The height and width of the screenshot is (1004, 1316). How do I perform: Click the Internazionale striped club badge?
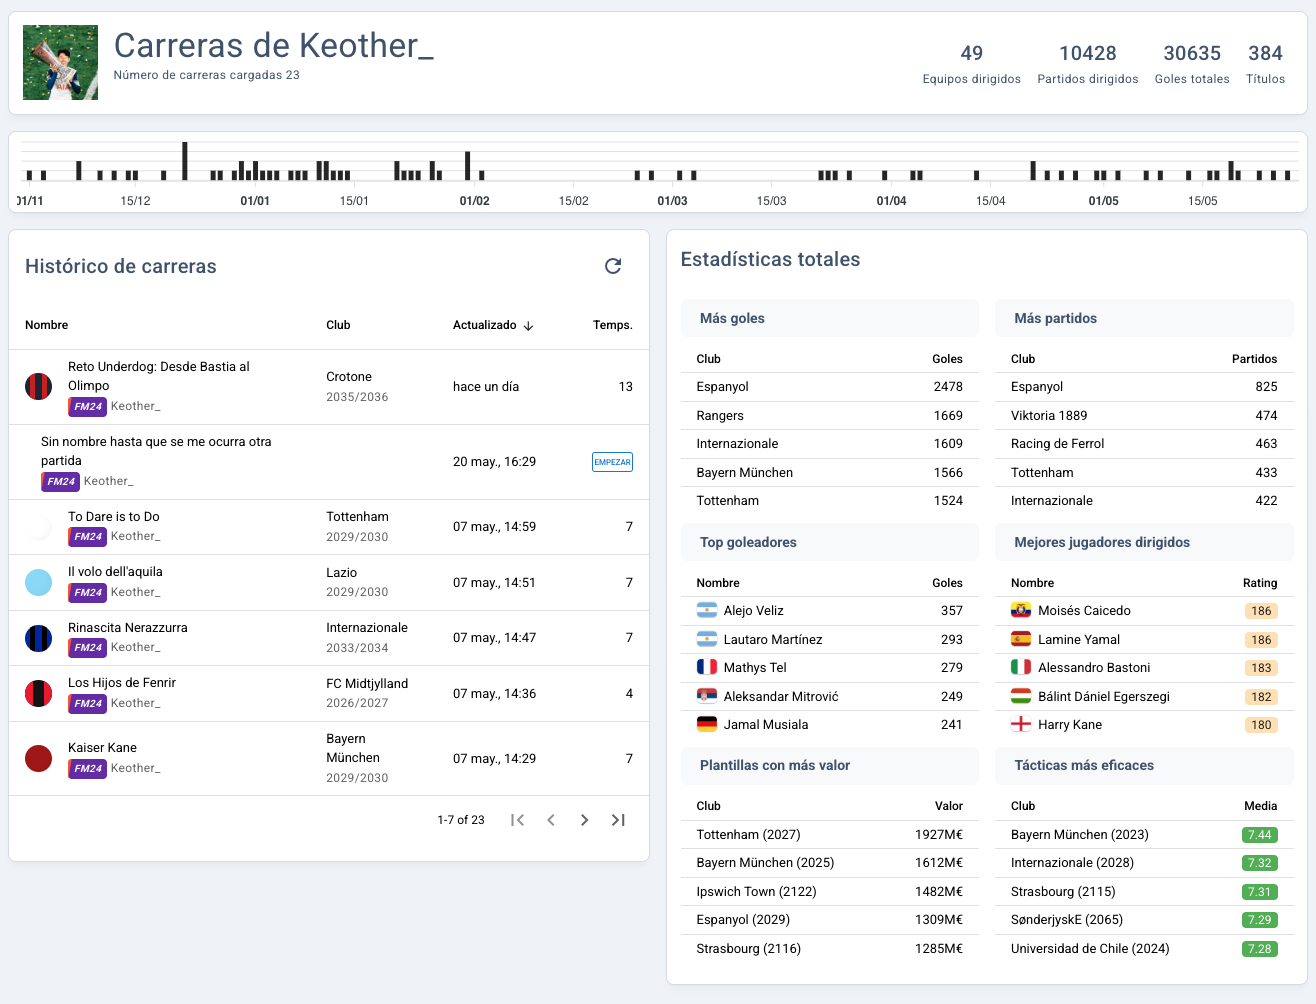point(38,638)
